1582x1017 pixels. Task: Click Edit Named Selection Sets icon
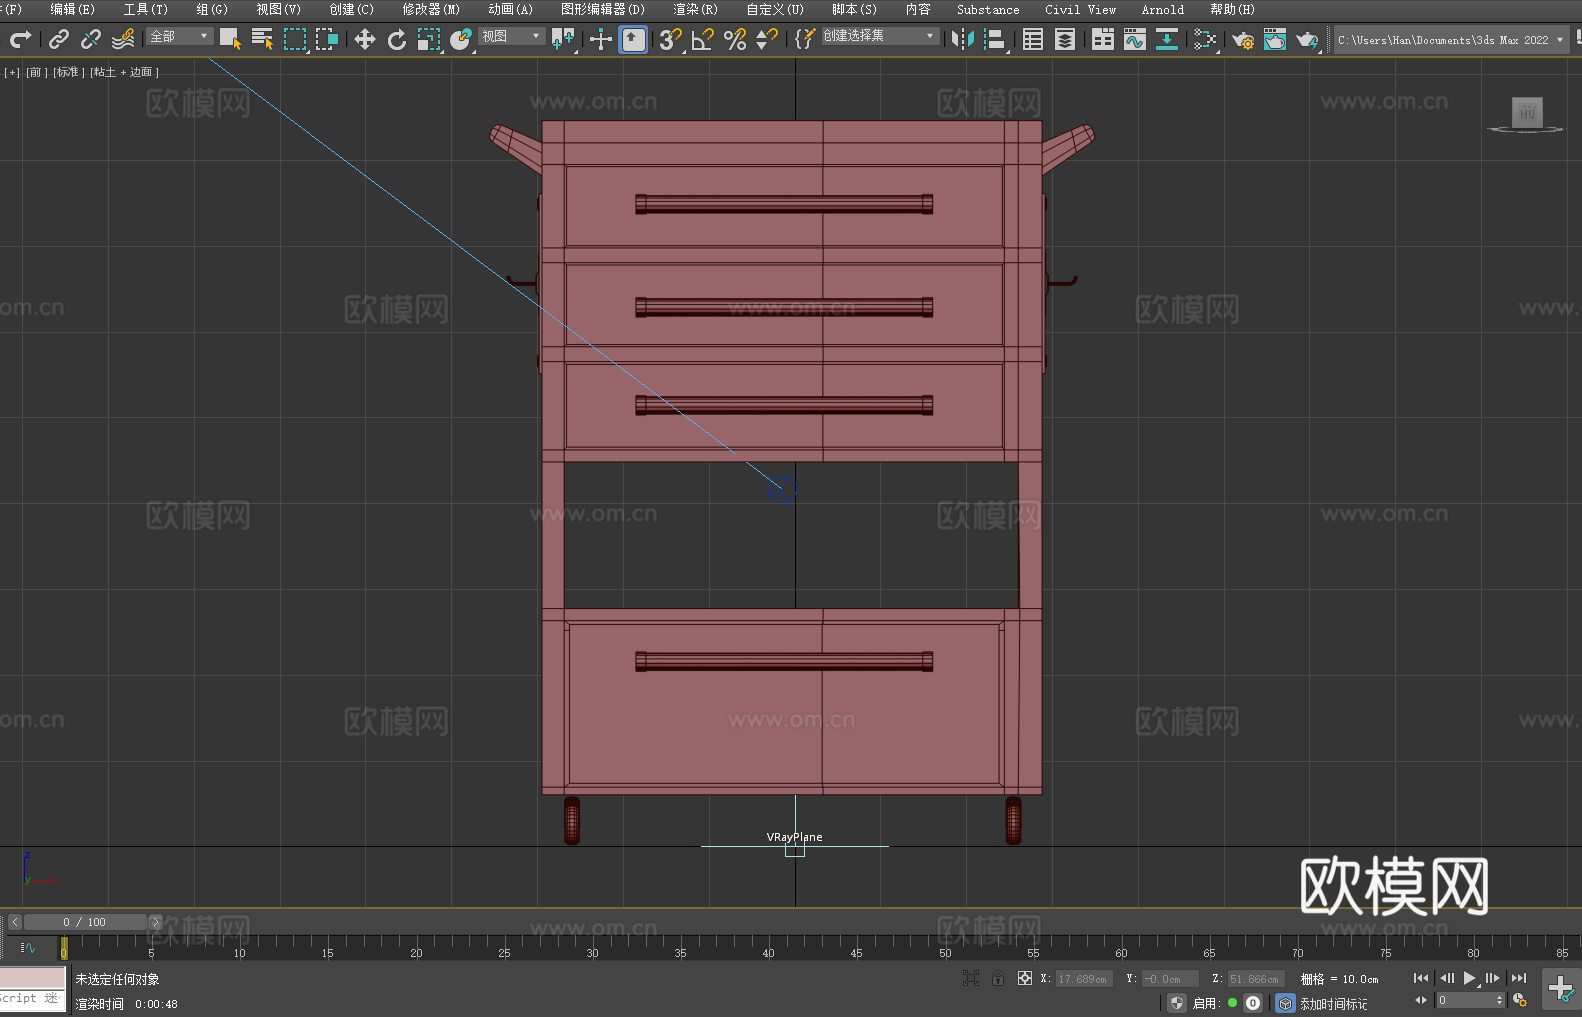pos(805,39)
